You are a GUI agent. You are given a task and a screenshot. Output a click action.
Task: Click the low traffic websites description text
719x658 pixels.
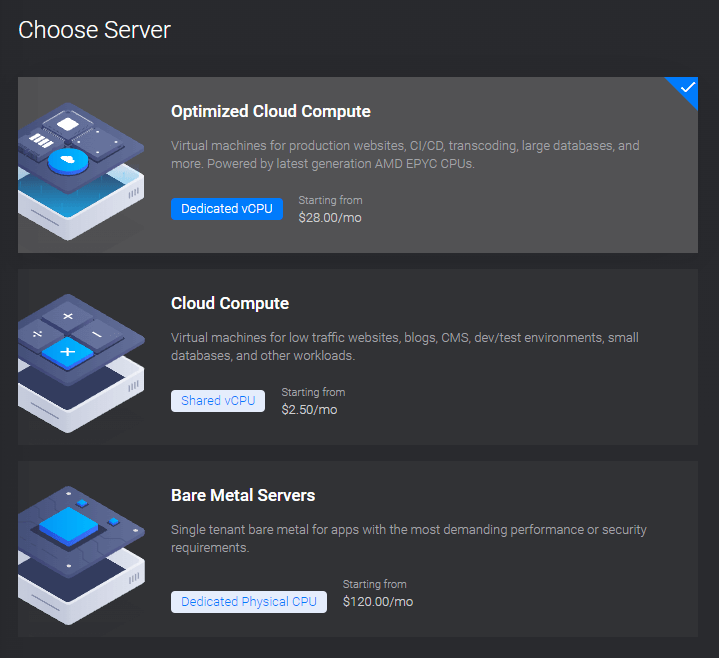point(405,346)
